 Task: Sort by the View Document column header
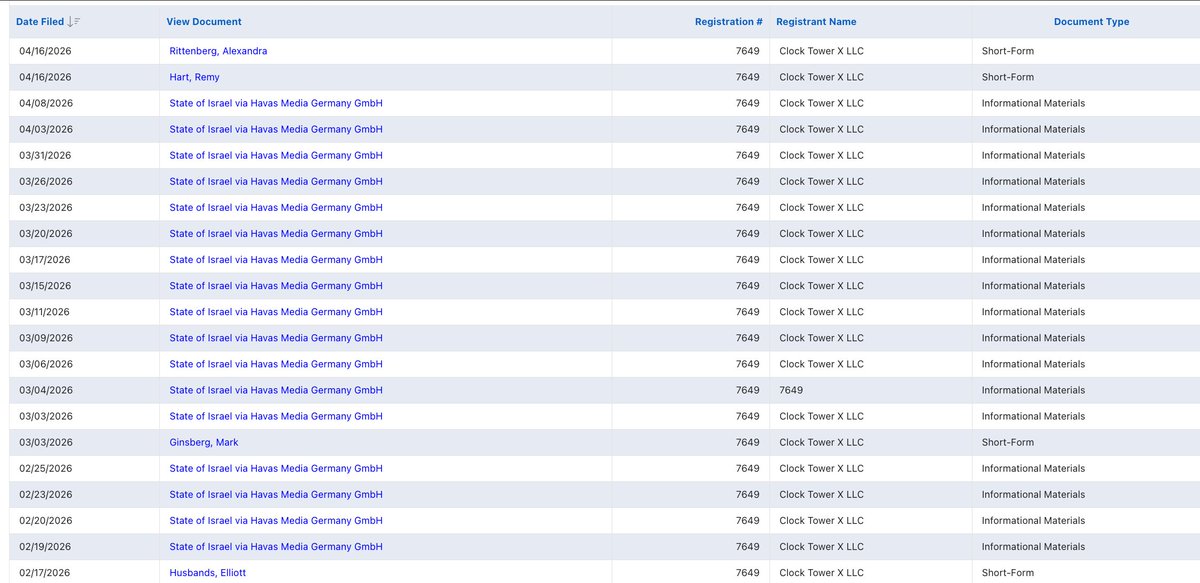(x=204, y=21)
